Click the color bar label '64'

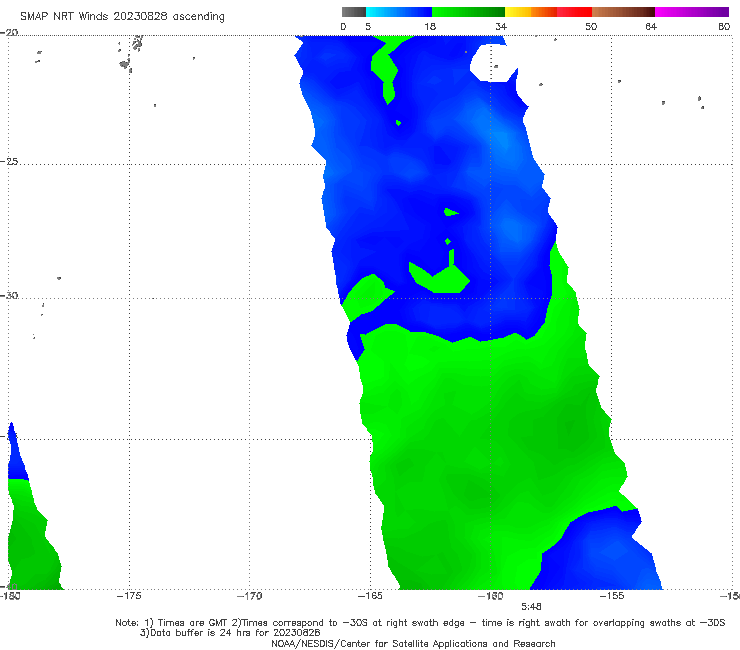pos(651,27)
